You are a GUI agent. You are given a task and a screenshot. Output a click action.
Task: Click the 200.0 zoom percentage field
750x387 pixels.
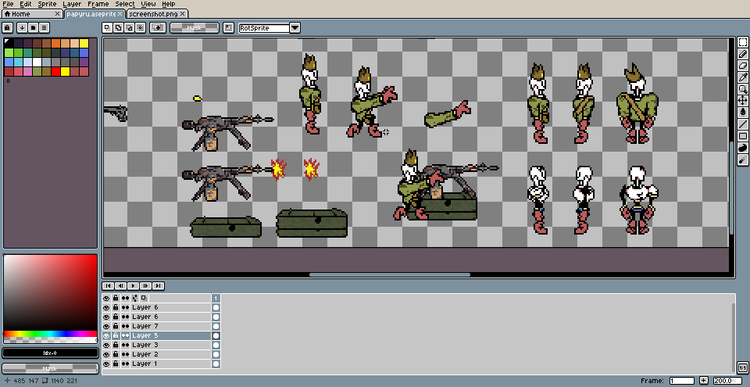click(728, 381)
